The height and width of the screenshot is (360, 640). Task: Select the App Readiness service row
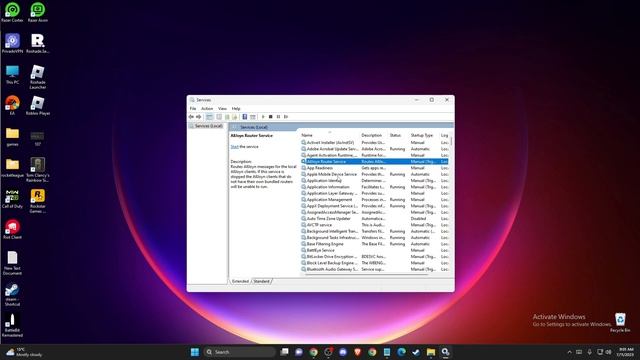point(374,168)
